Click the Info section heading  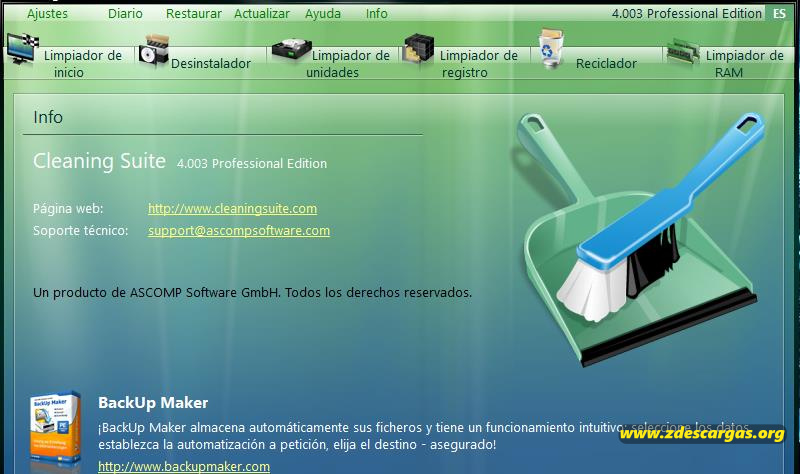pos(48,117)
